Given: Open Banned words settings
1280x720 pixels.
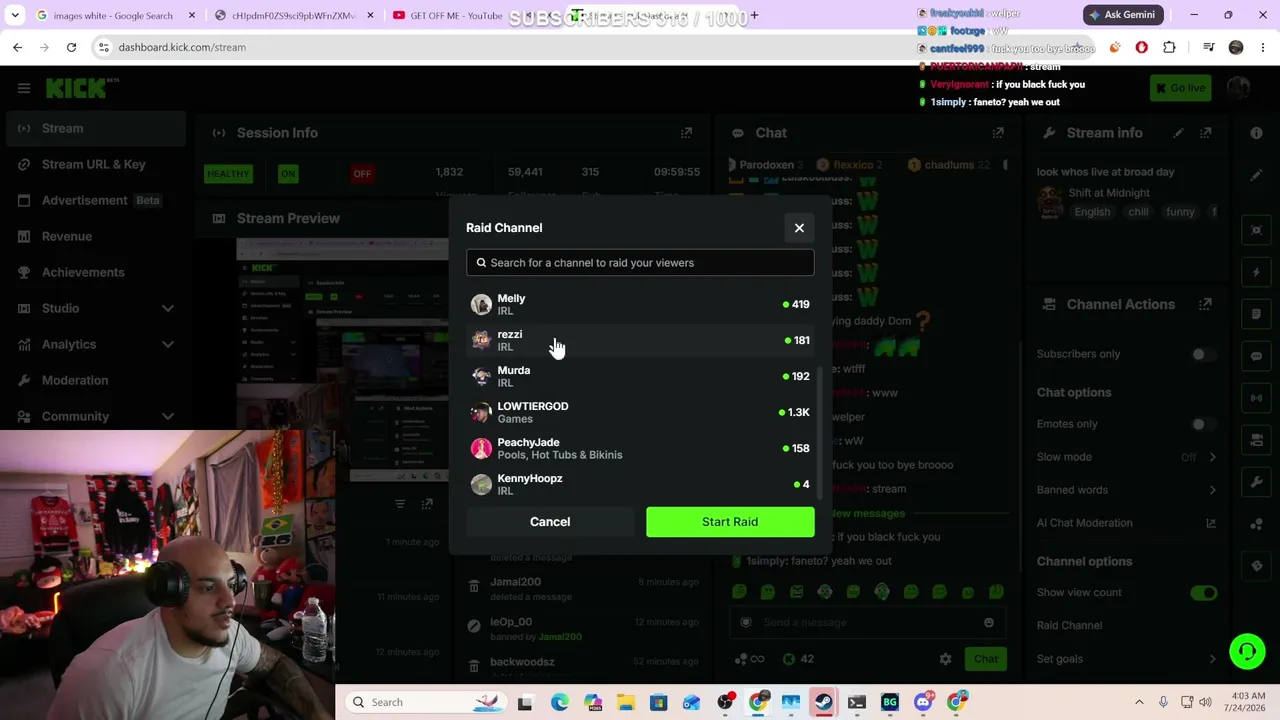Looking at the screenshot, I should pos(1125,490).
